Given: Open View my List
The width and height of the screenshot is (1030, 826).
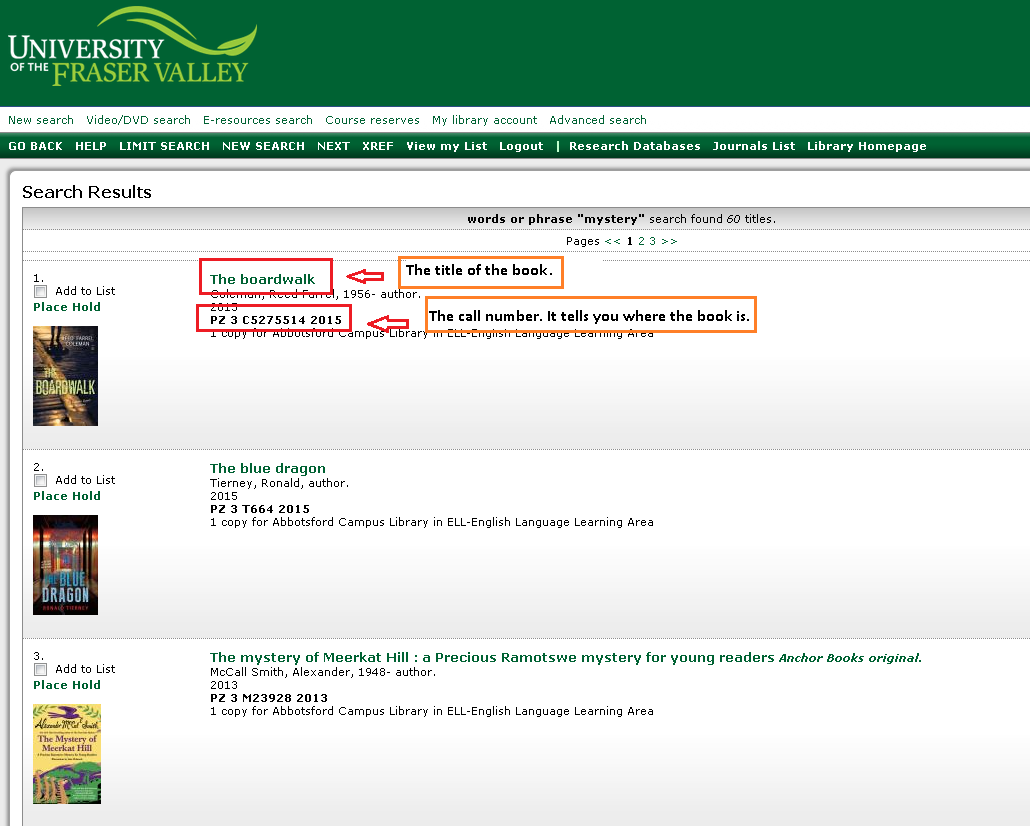Looking at the screenshot, I should (447, 145).
